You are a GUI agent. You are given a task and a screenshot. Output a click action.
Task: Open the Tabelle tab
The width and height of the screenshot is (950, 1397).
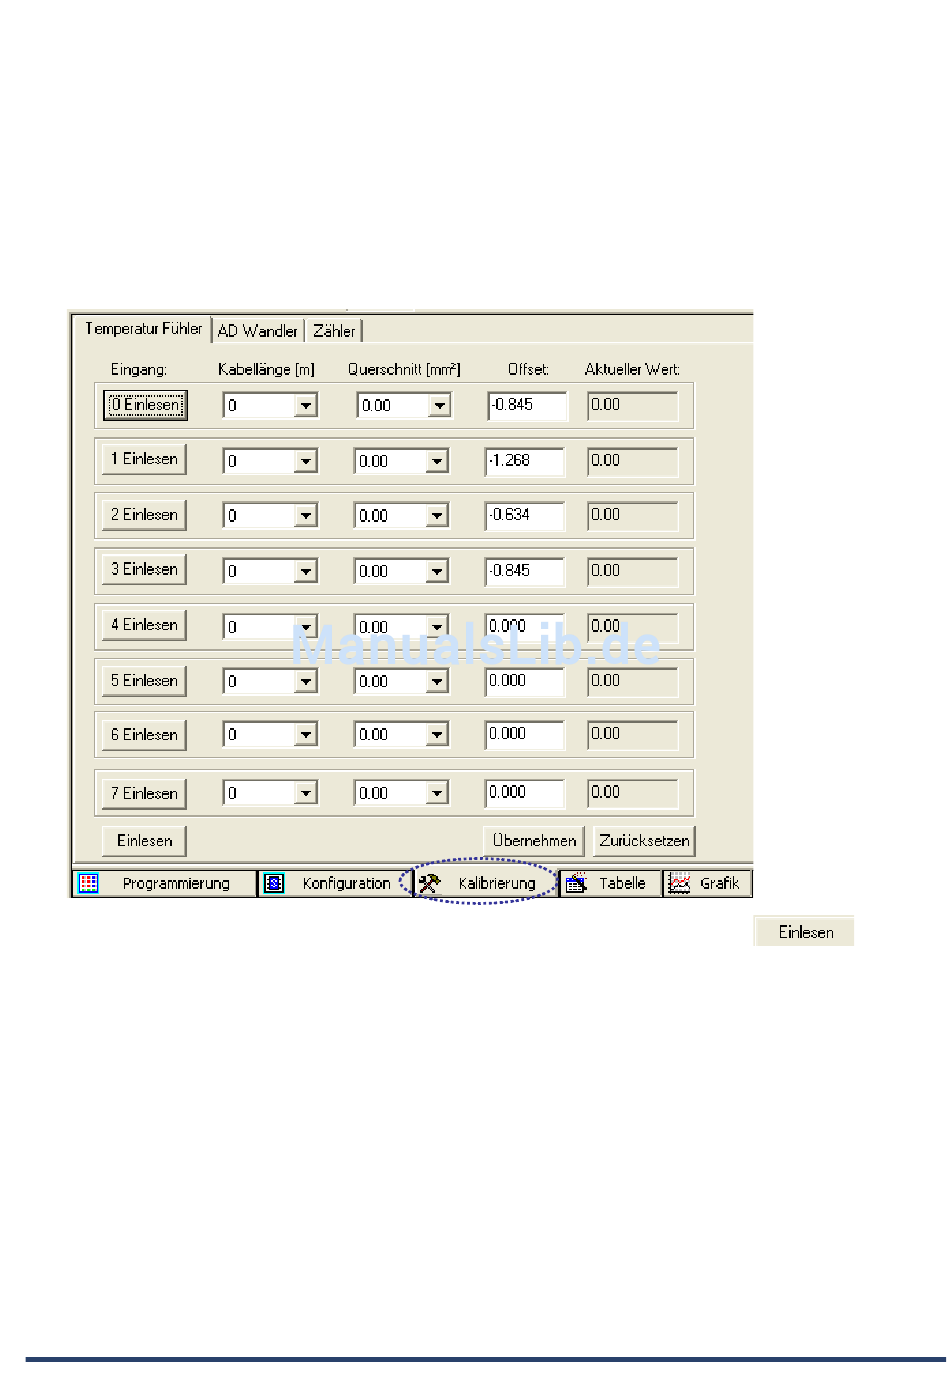[610, 884]
